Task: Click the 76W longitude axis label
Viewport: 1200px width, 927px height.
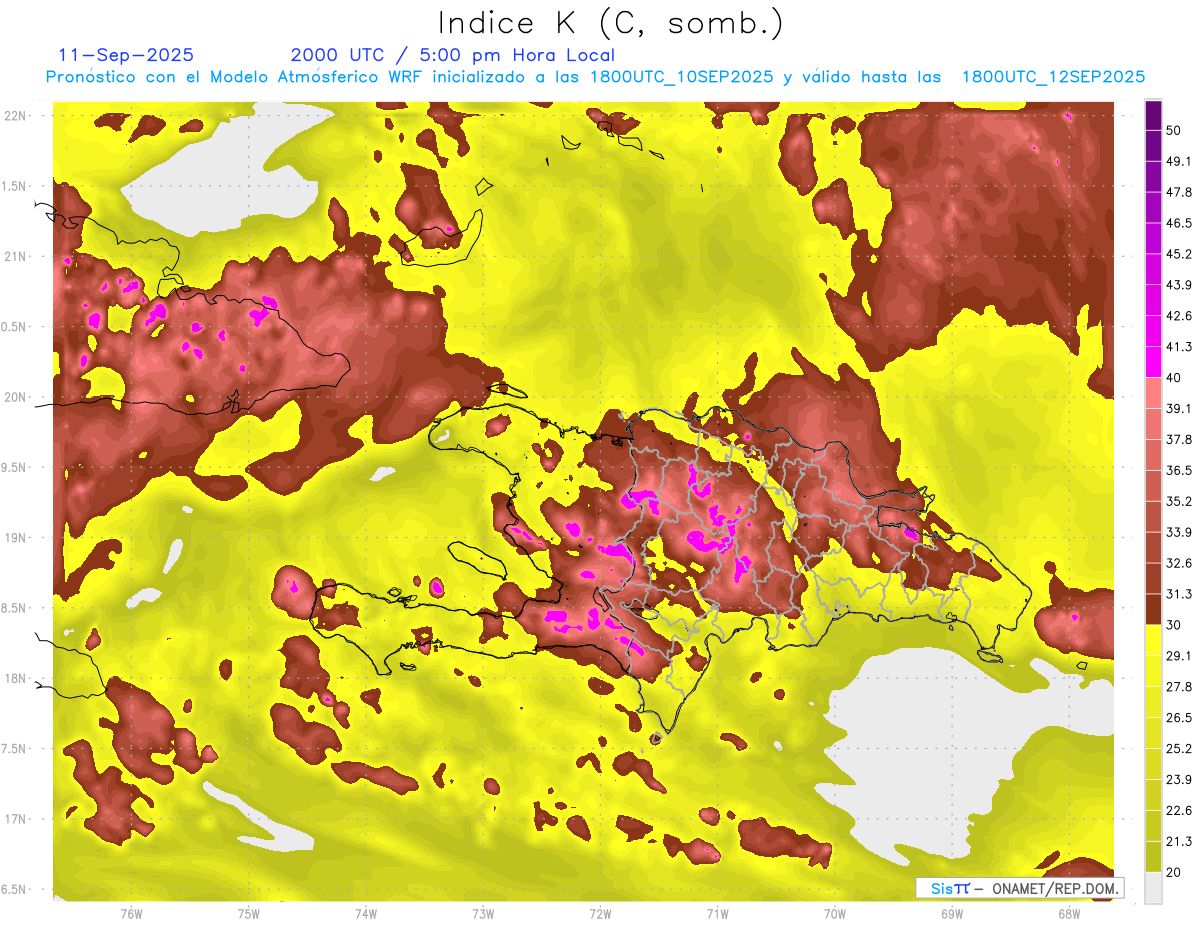Action: pos(131,914)
